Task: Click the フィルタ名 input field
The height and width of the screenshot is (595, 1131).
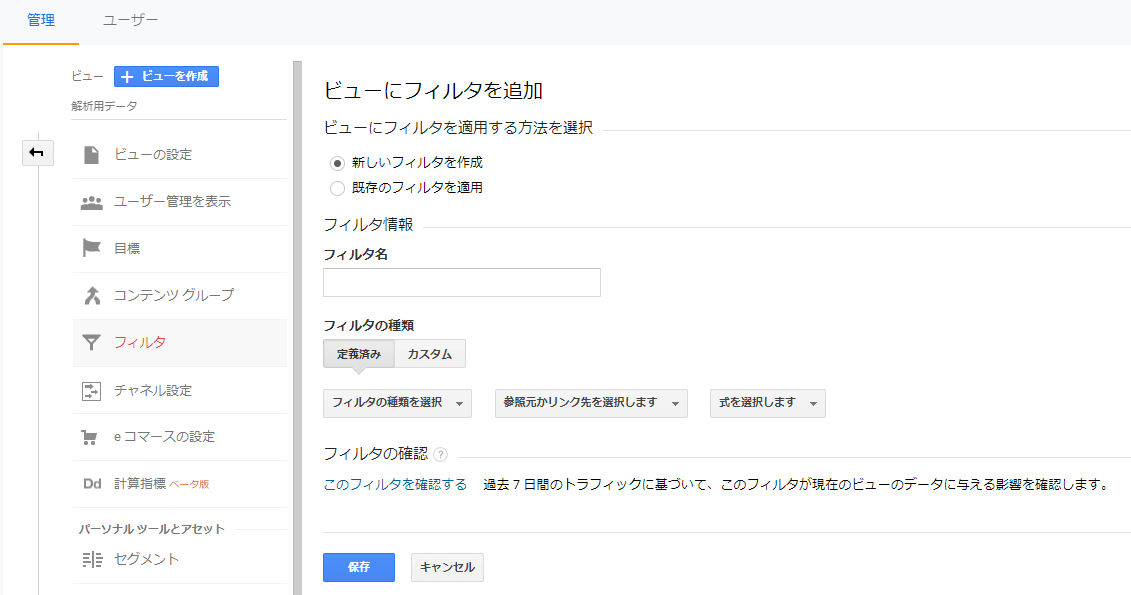Action: coord(462,283)
